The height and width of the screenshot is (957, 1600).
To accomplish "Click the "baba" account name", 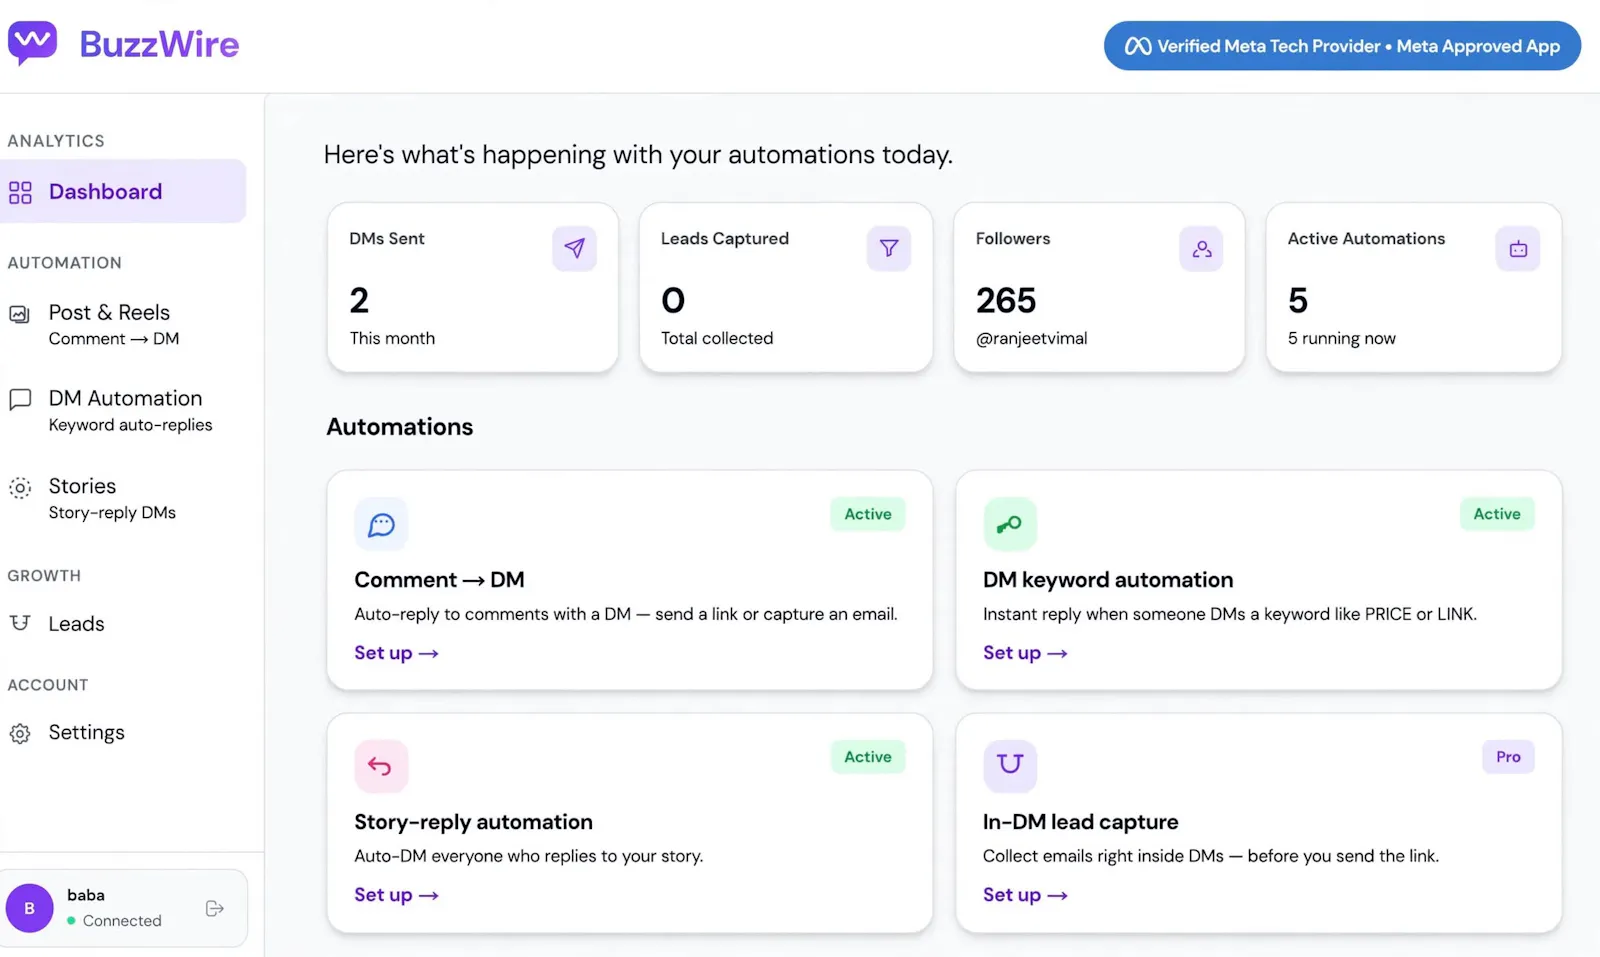I will point(86,895).
